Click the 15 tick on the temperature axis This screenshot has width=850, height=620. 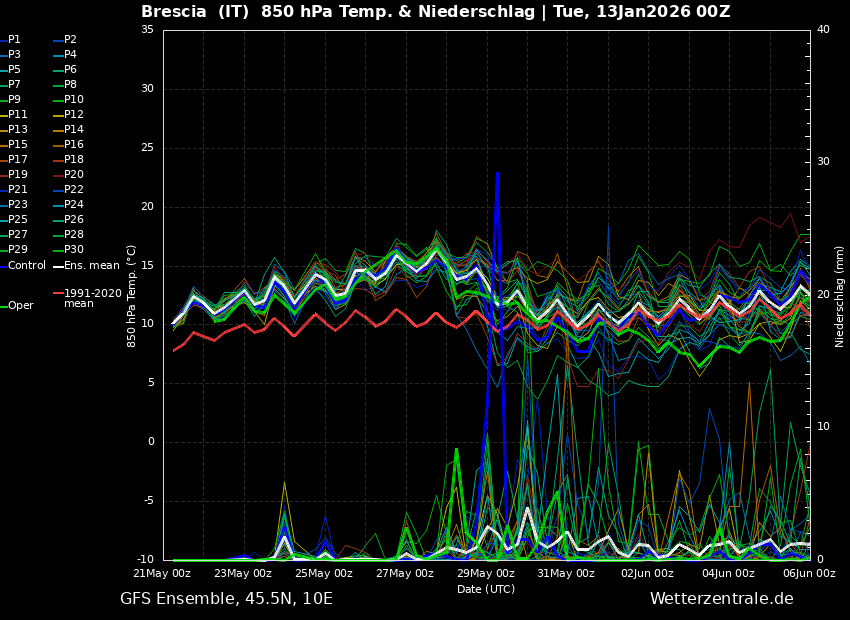[x=147, y=266]
